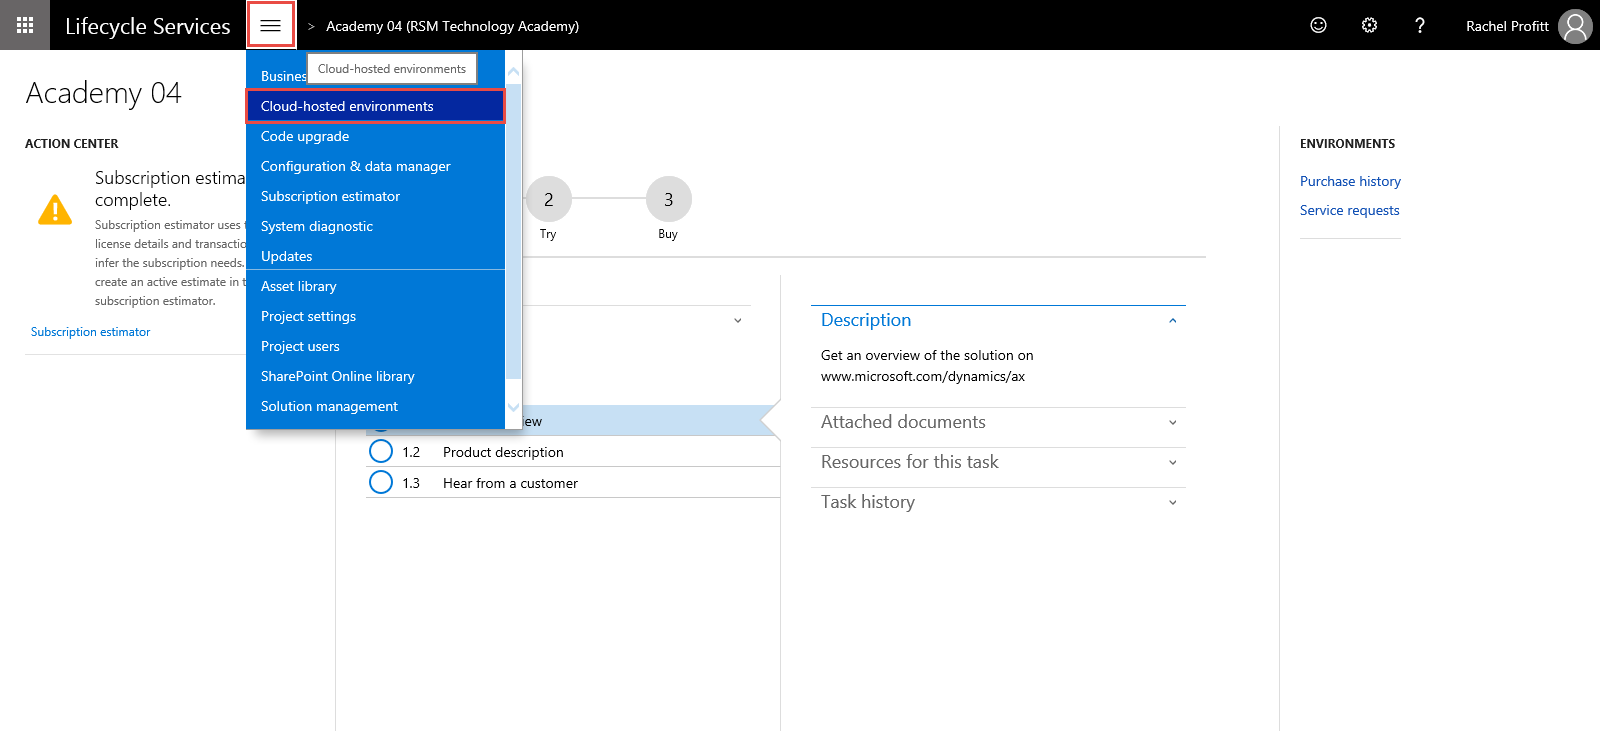Screen dimensions: 1600x731
Task: Toggle the hamburger navigation menu
Action: pos(270,25)
